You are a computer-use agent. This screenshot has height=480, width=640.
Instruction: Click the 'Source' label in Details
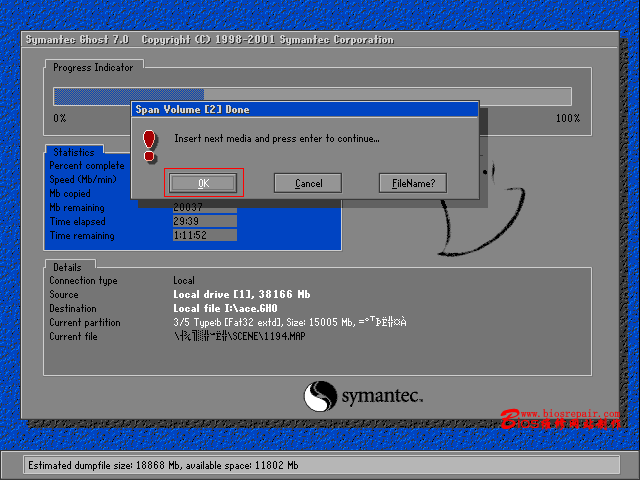(64, 294)
